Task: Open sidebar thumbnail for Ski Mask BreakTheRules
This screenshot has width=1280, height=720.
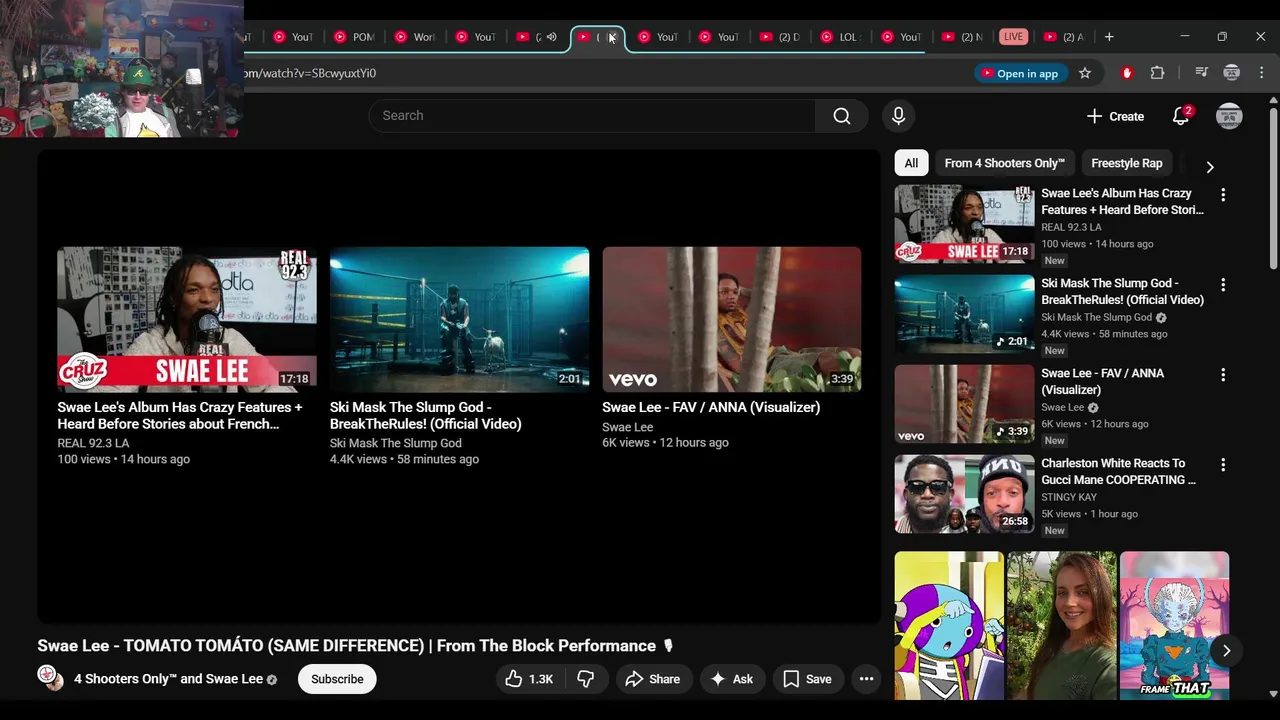Action: click(964, 314)
